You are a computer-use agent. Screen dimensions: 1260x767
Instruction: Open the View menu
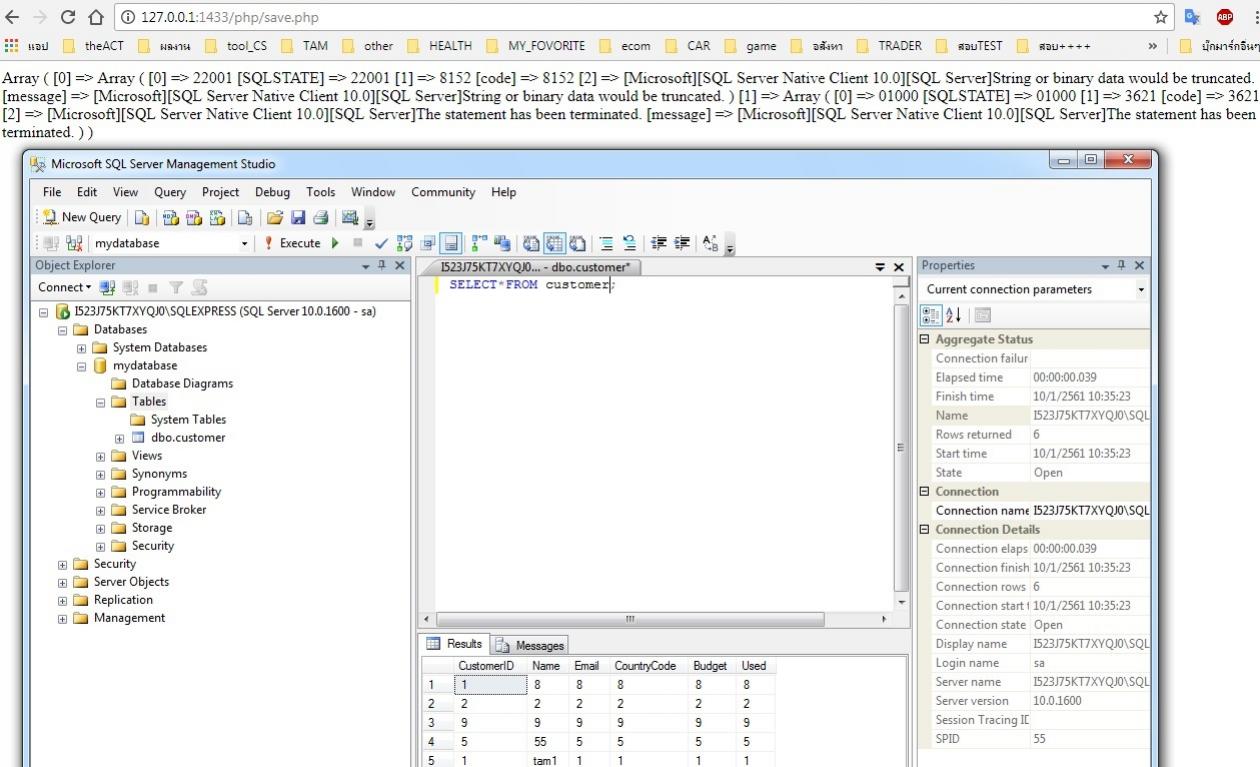[x=126, y=192]
